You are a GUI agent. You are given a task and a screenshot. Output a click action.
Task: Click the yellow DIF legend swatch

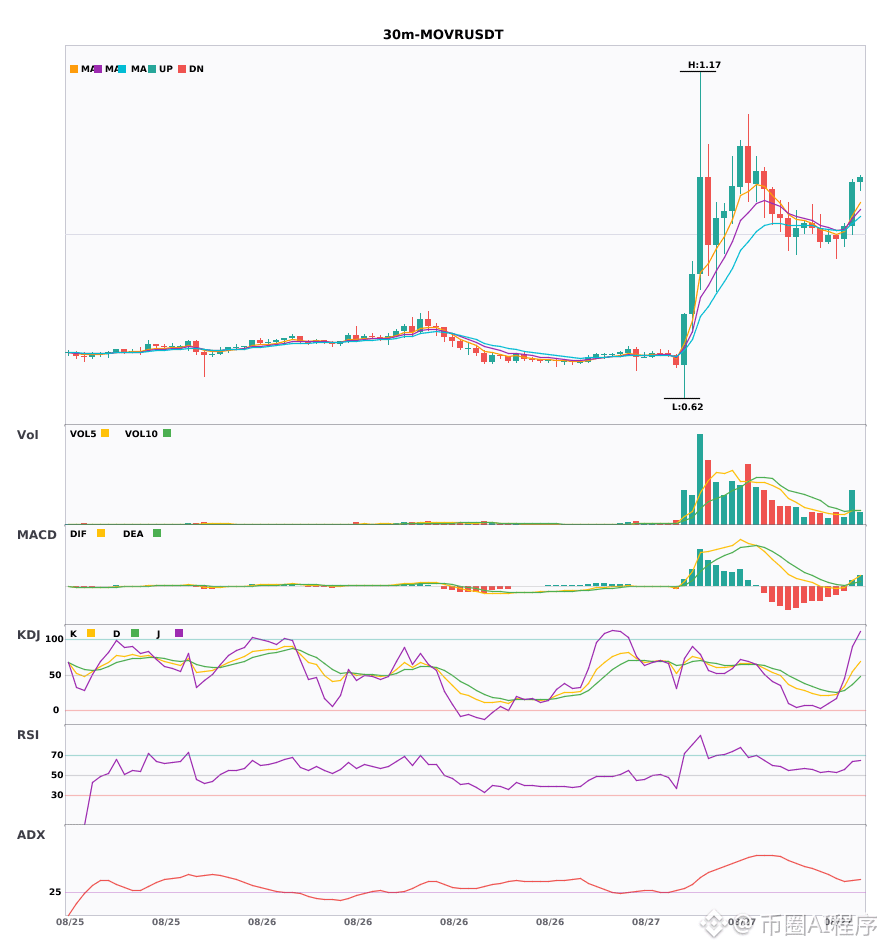coord(101,533)
